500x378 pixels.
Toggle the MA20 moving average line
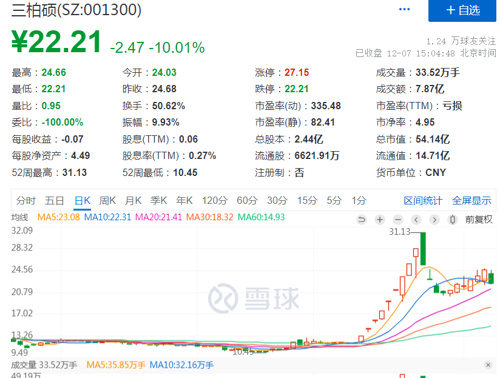[158, 217]
